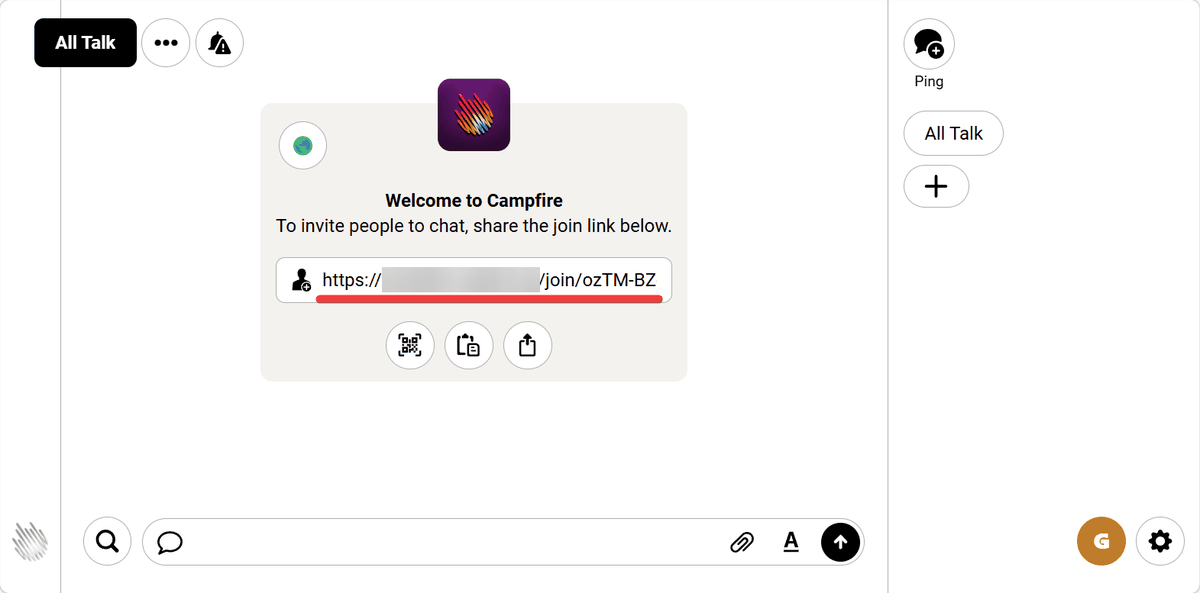
Task: Click the speech bubble icon in composer
Action: coord(170,542)
